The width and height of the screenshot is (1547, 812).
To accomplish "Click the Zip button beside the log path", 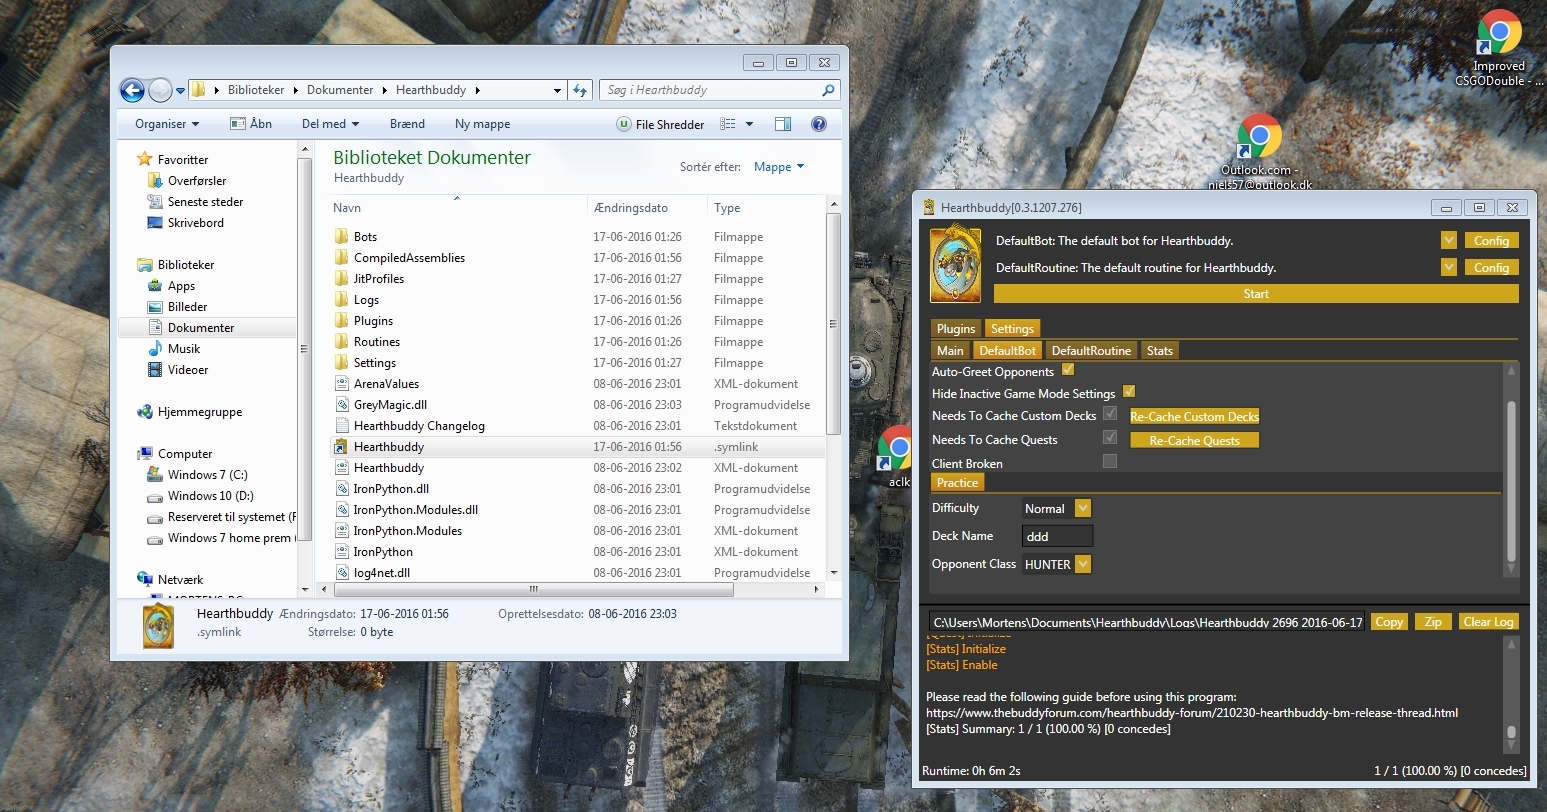I will 1433,622.
